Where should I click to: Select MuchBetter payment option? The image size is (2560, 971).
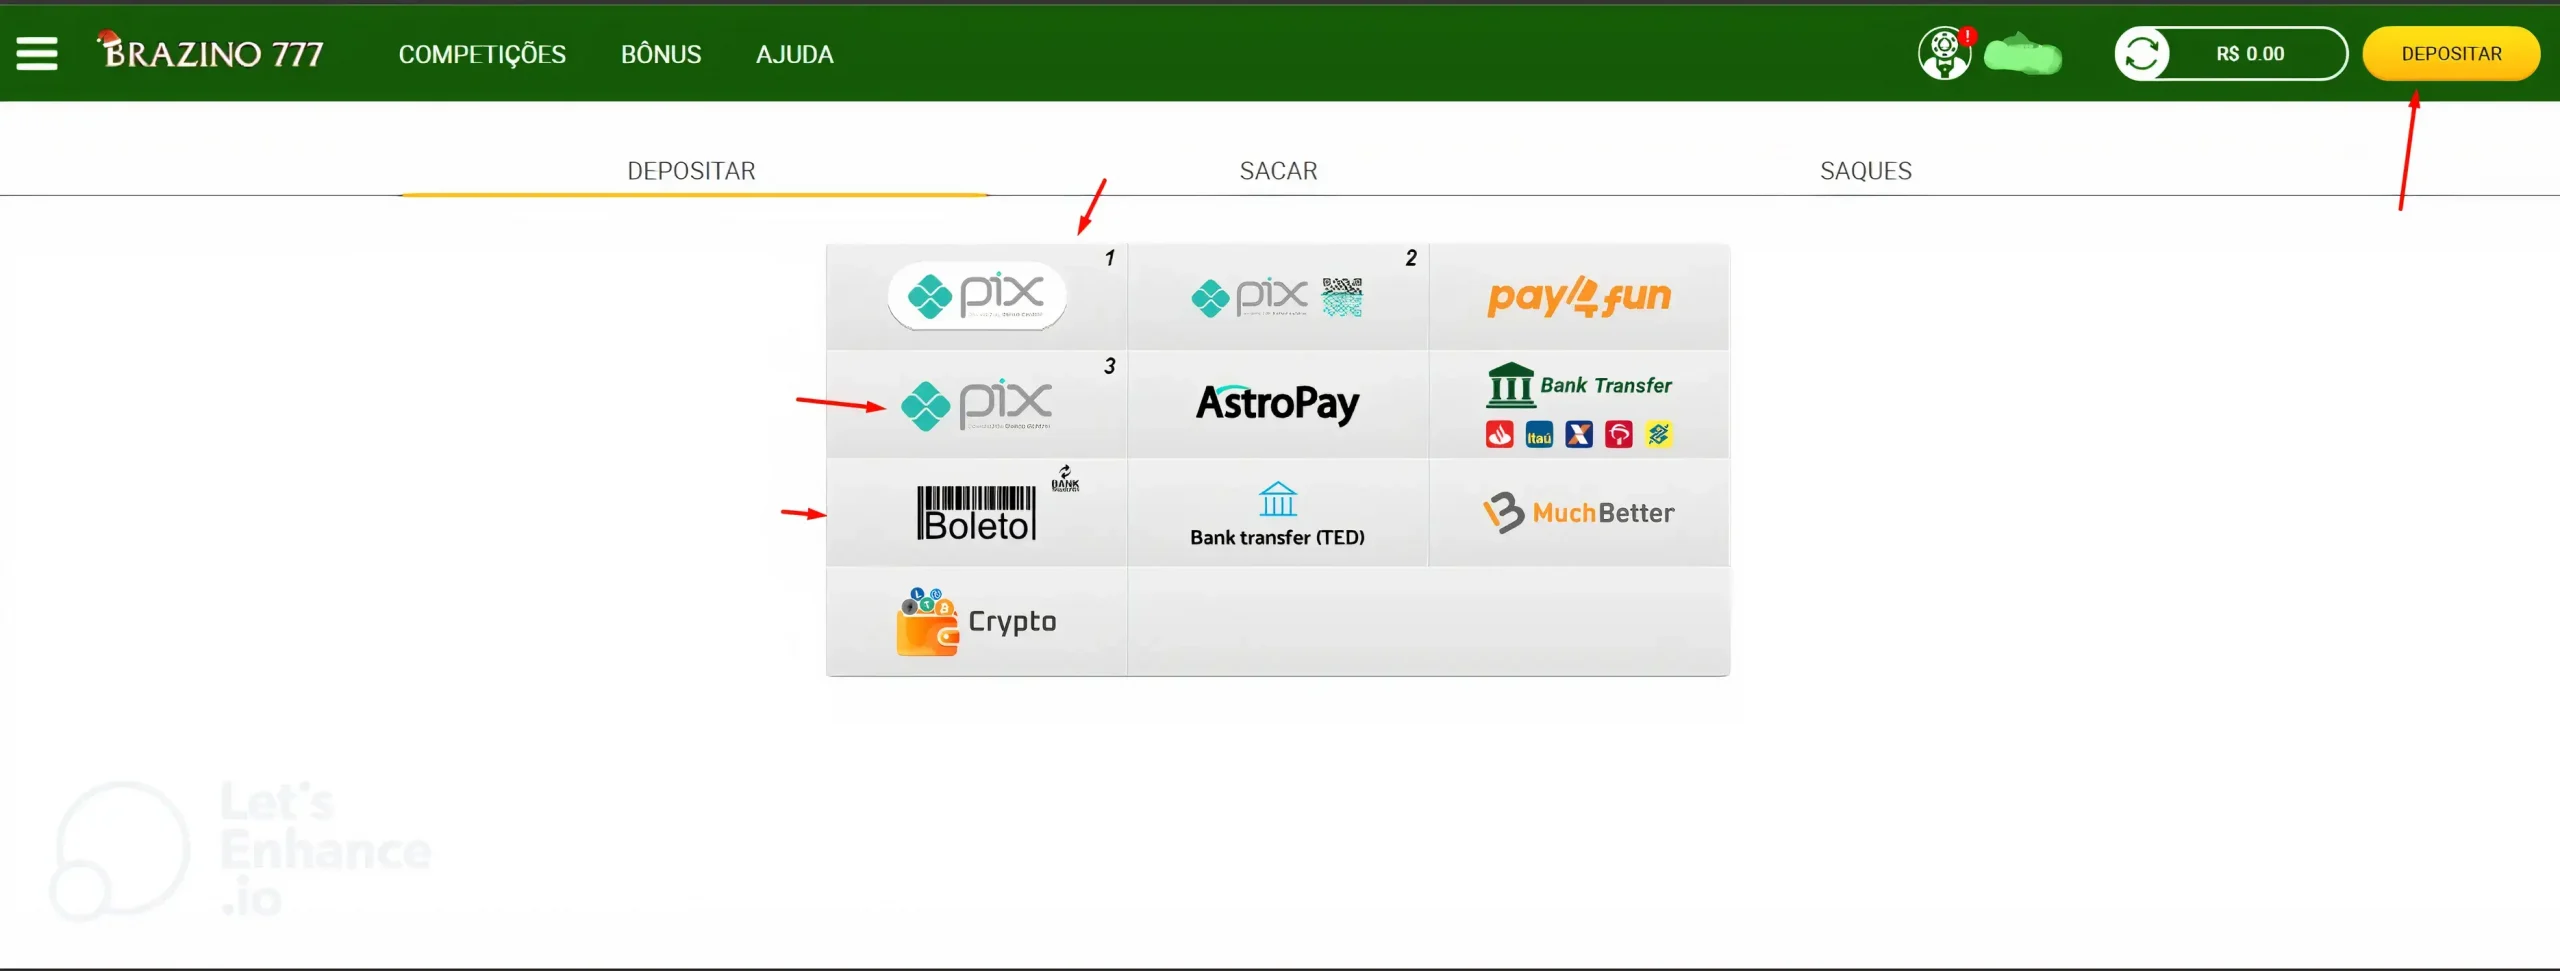point(1579,513)
